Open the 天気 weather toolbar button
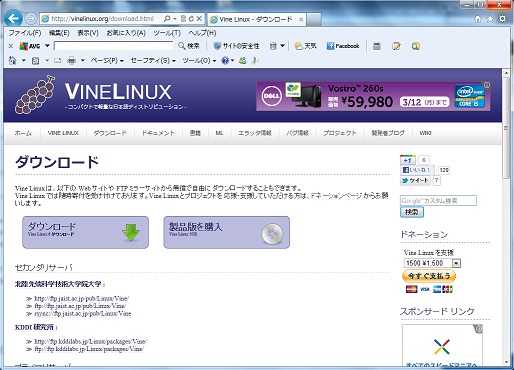 [x=306, y=46]
